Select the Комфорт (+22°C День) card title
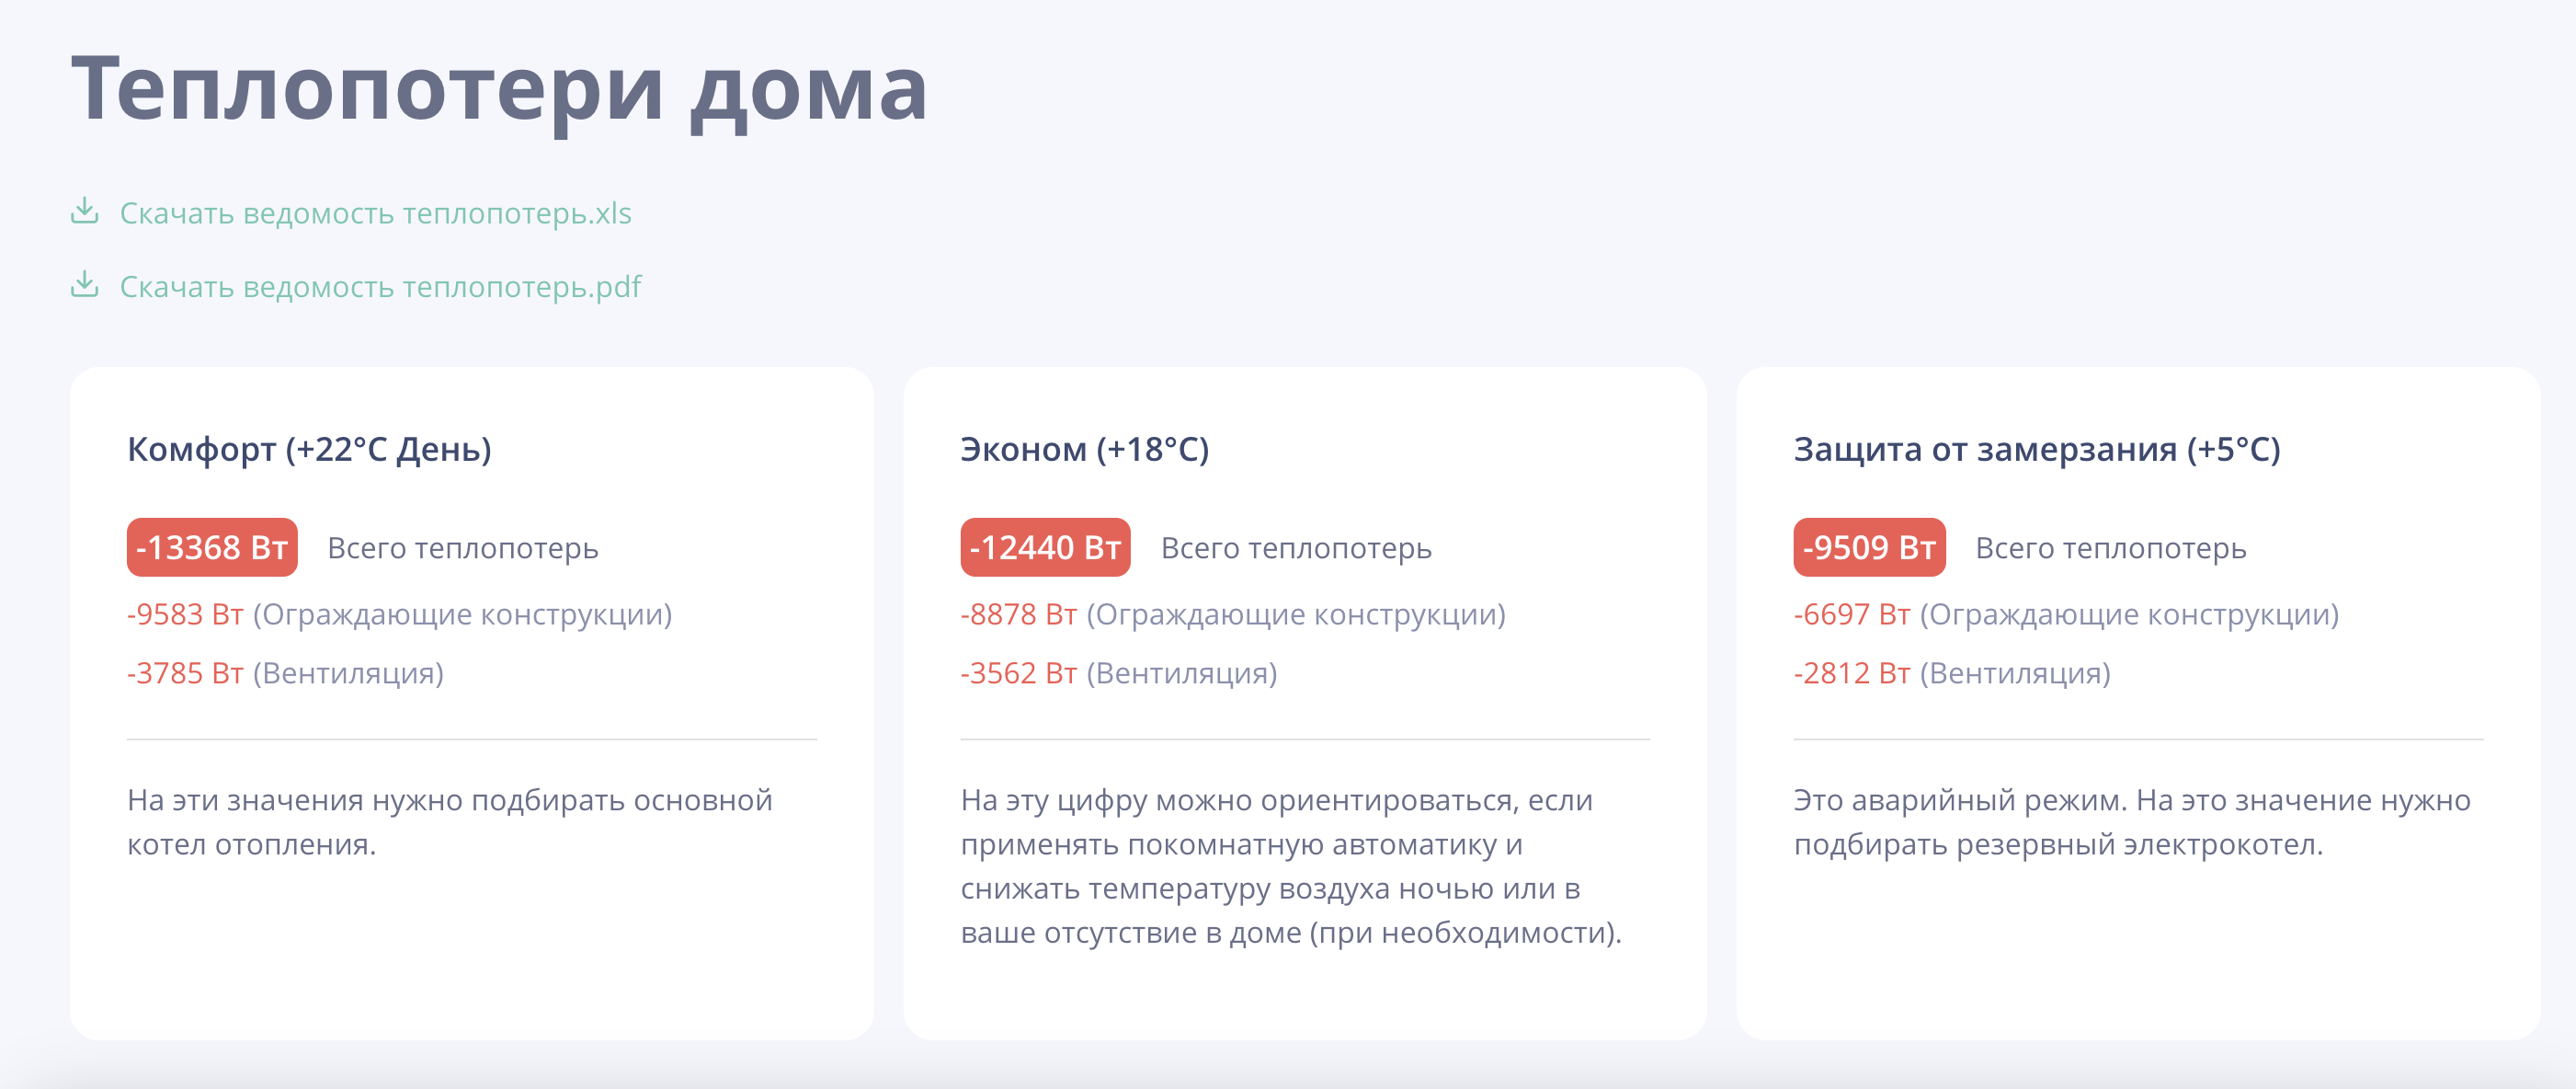Screen dimensions: 2576x1089 [x=309, y=449]
